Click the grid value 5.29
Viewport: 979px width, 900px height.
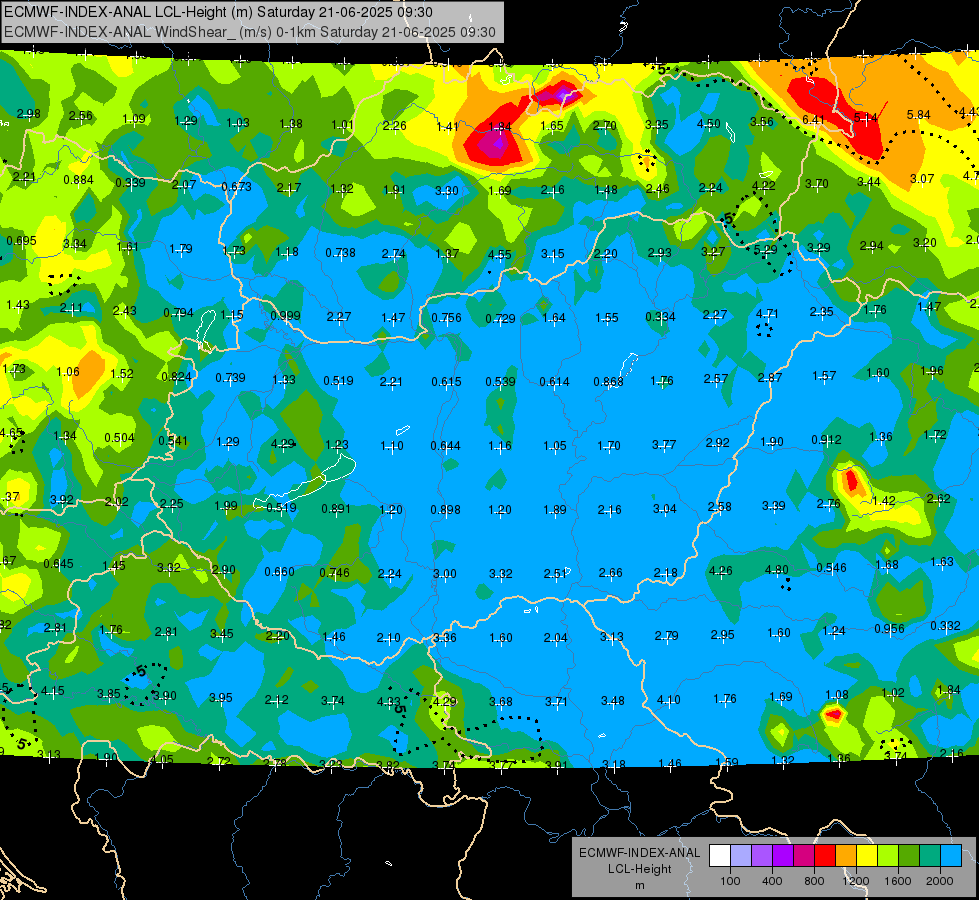click(765, 250)
